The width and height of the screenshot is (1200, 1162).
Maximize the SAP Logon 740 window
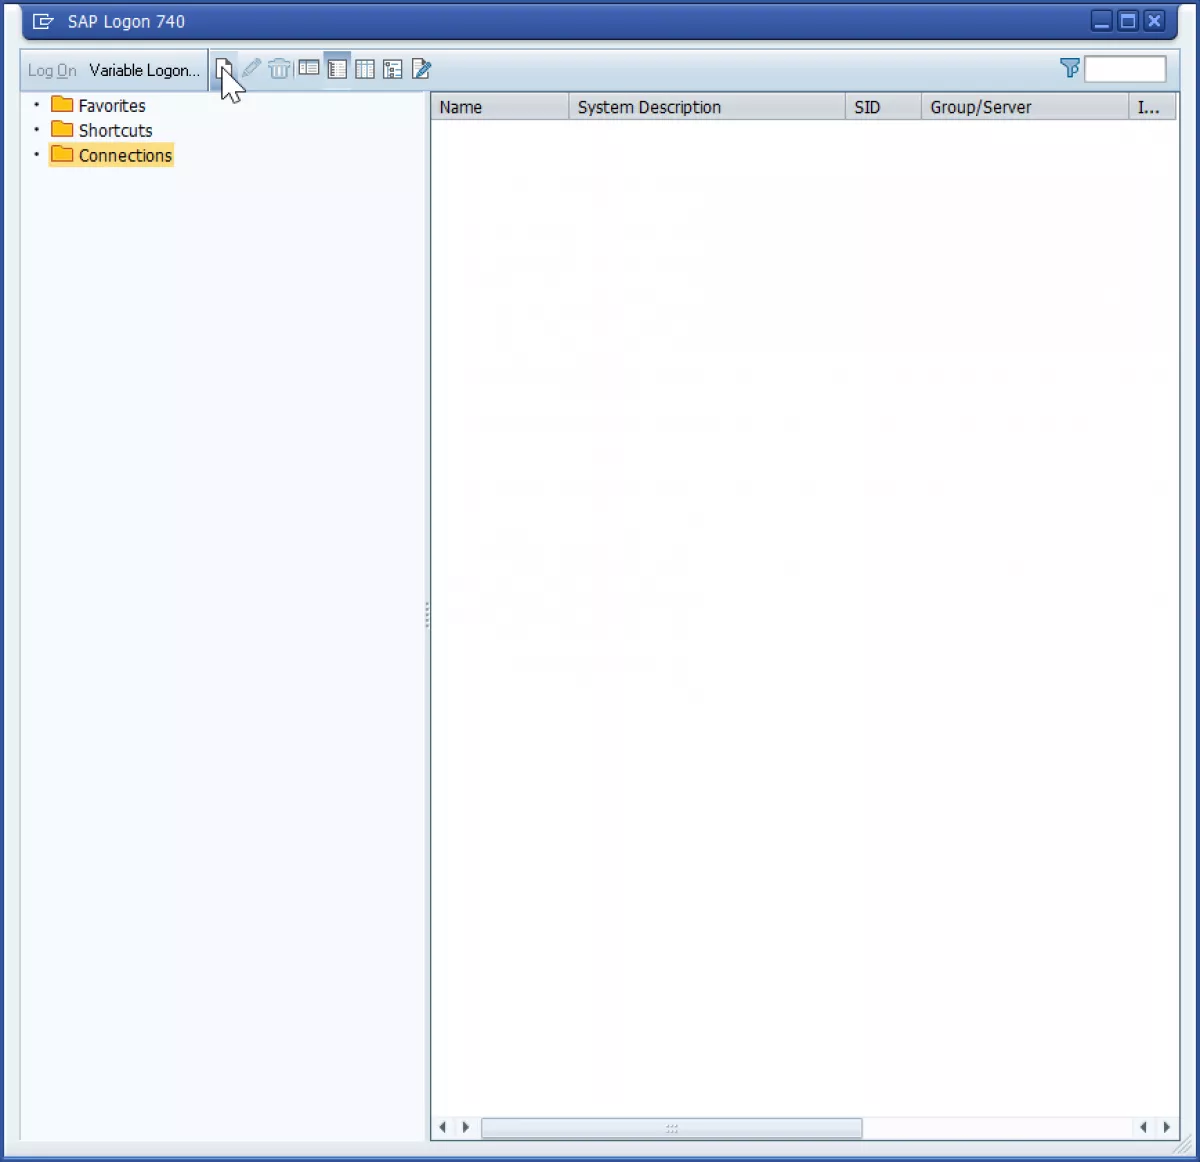pos(1128,21)
